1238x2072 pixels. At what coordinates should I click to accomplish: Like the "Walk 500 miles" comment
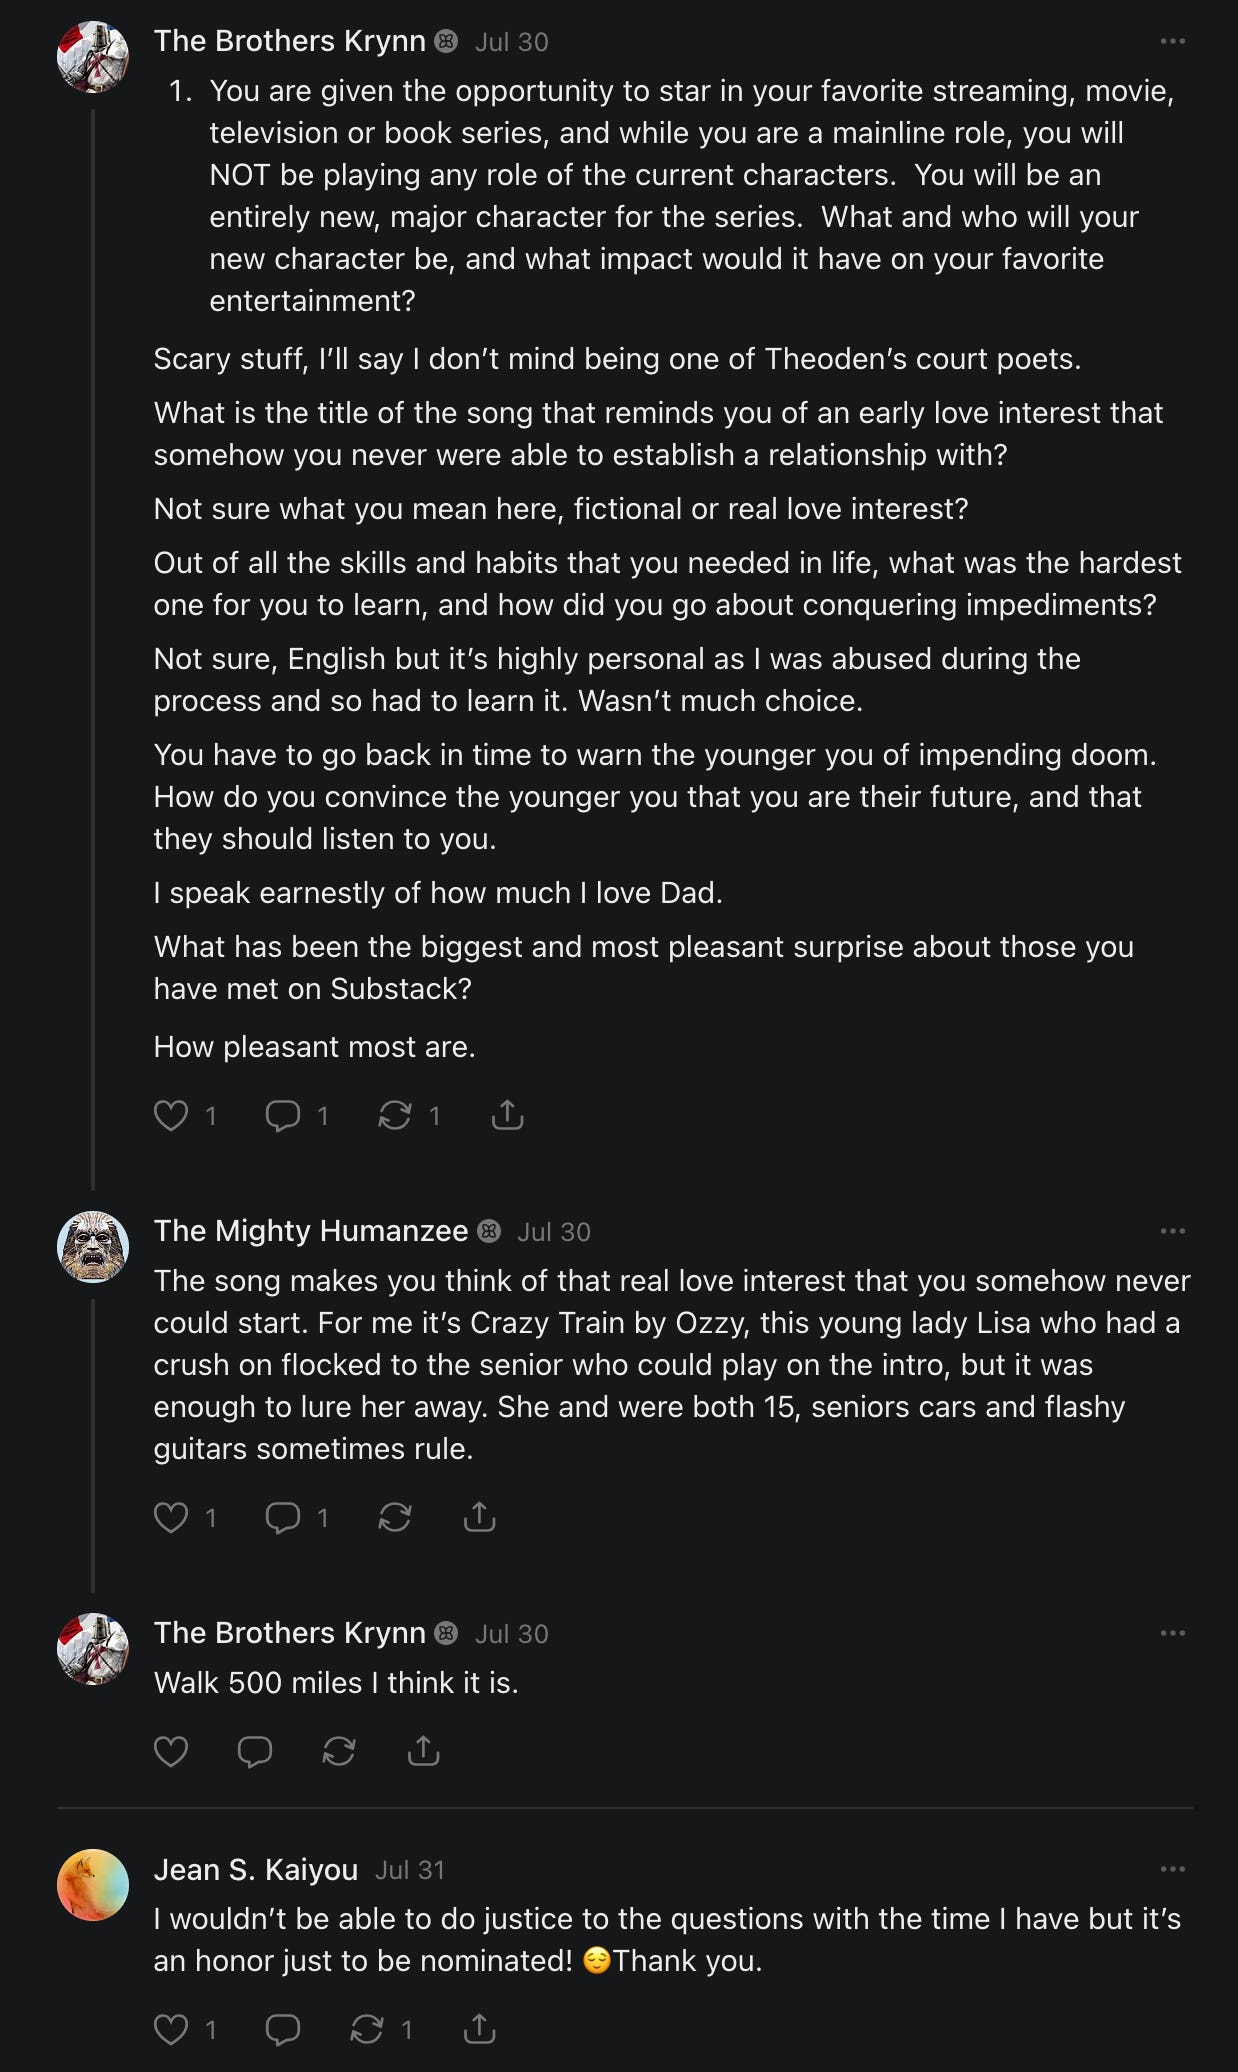click(171, 1751)
